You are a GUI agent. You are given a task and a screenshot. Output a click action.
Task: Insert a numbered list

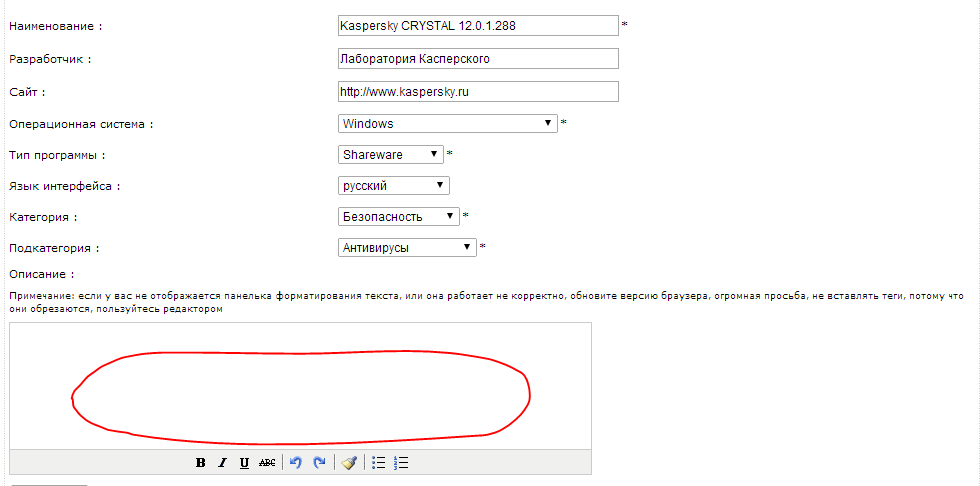tap(401, 463)
